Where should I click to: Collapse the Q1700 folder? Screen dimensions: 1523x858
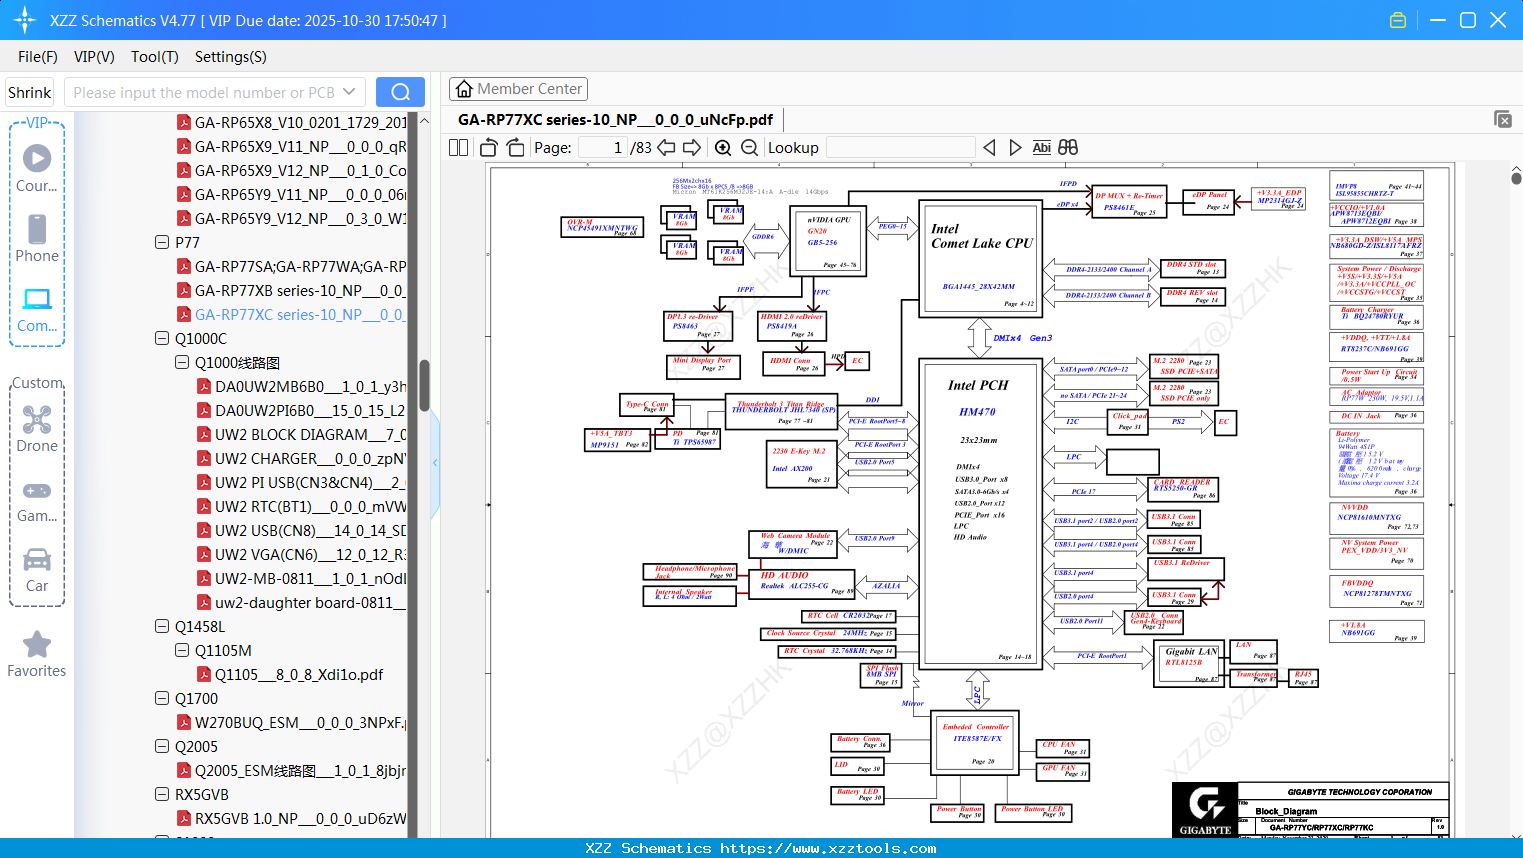tap(162, 698)
